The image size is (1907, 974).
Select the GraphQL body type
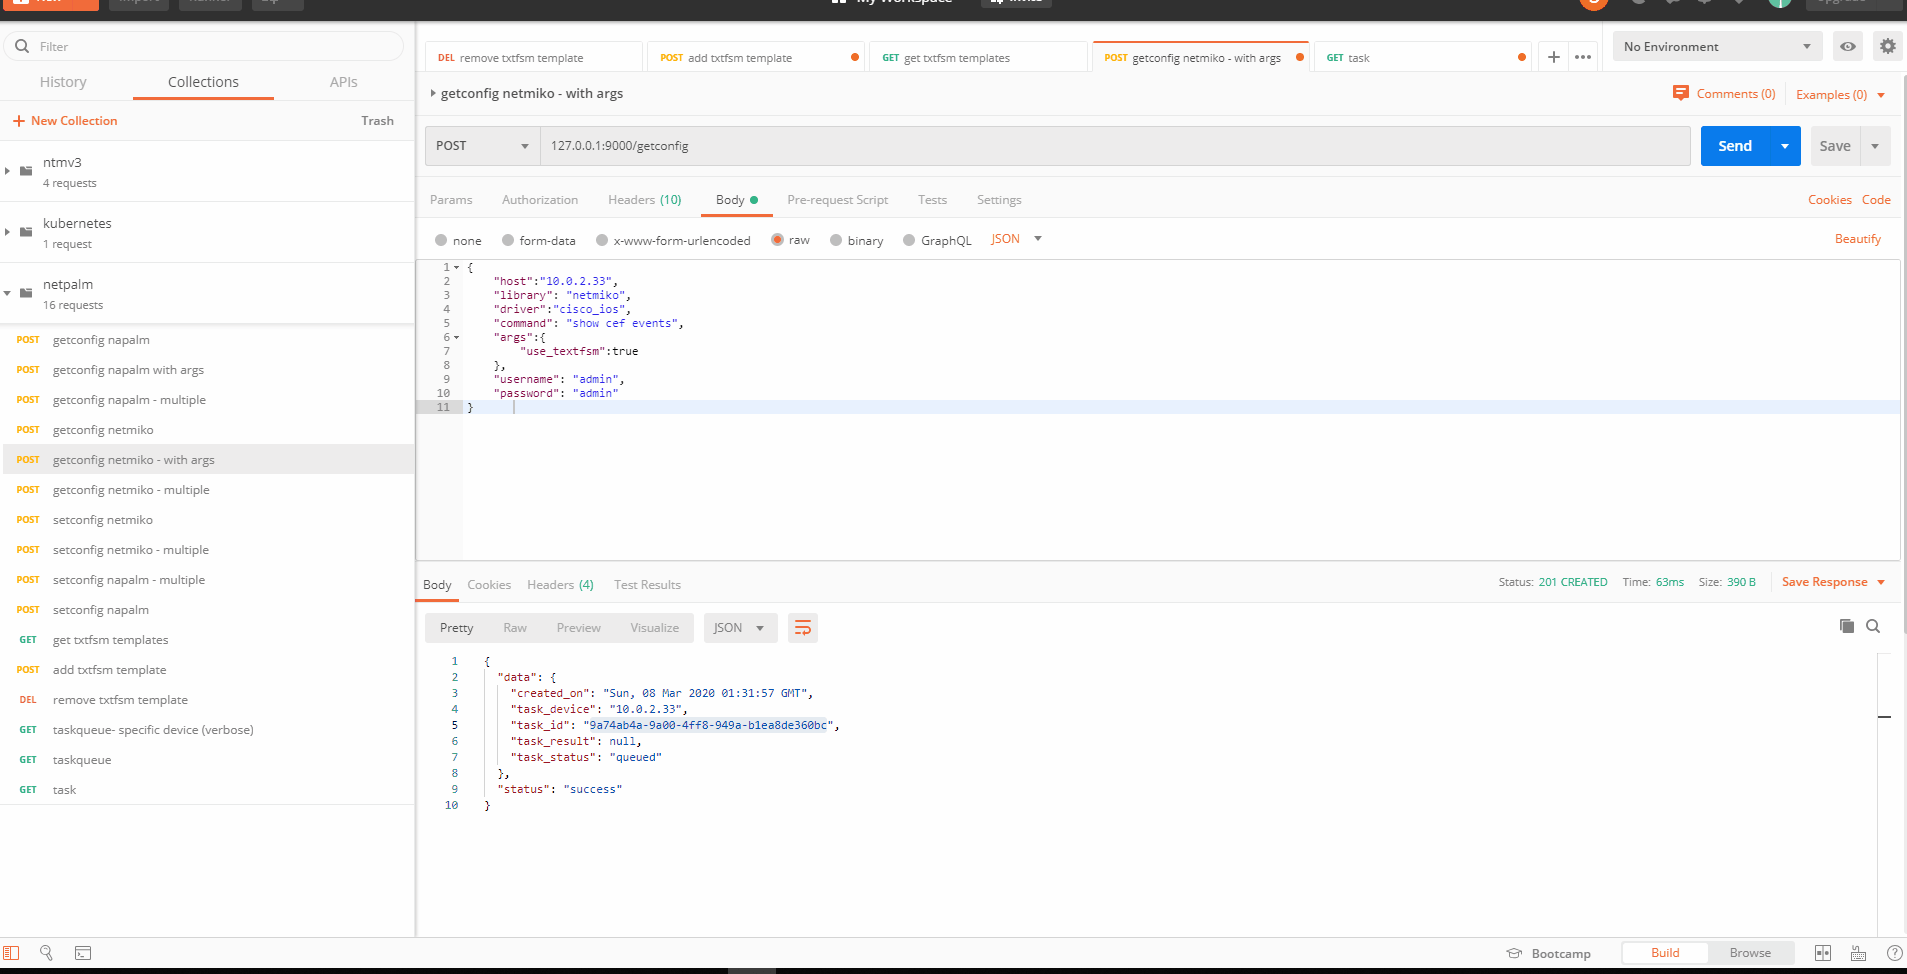pos(909,240)
